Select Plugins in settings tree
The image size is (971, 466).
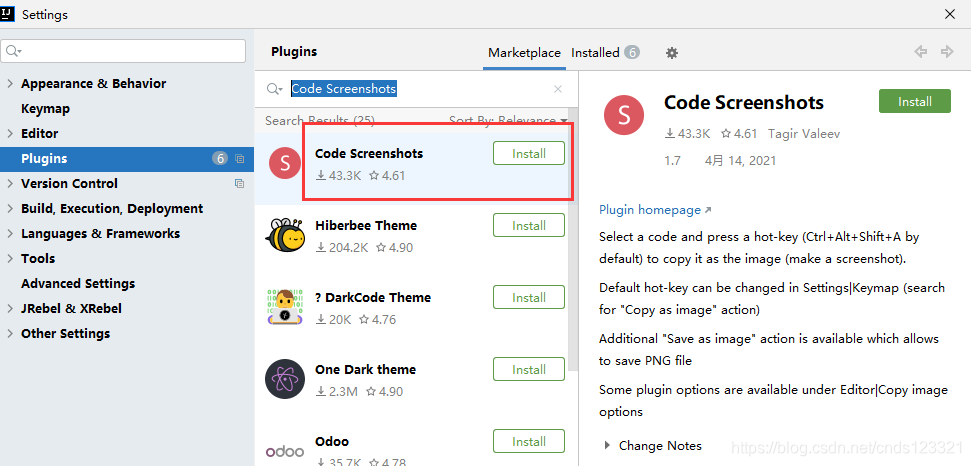tap(127, 159)
